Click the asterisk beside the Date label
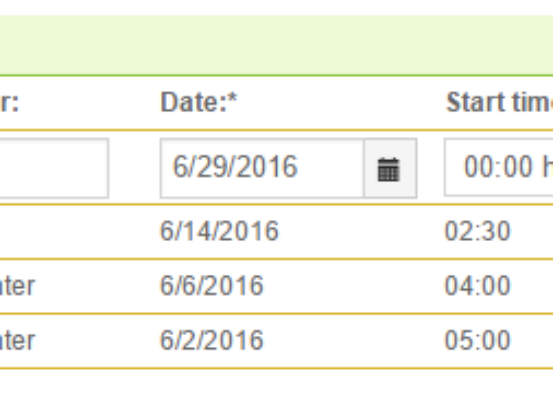553x400 pixels. coord(232,98)
